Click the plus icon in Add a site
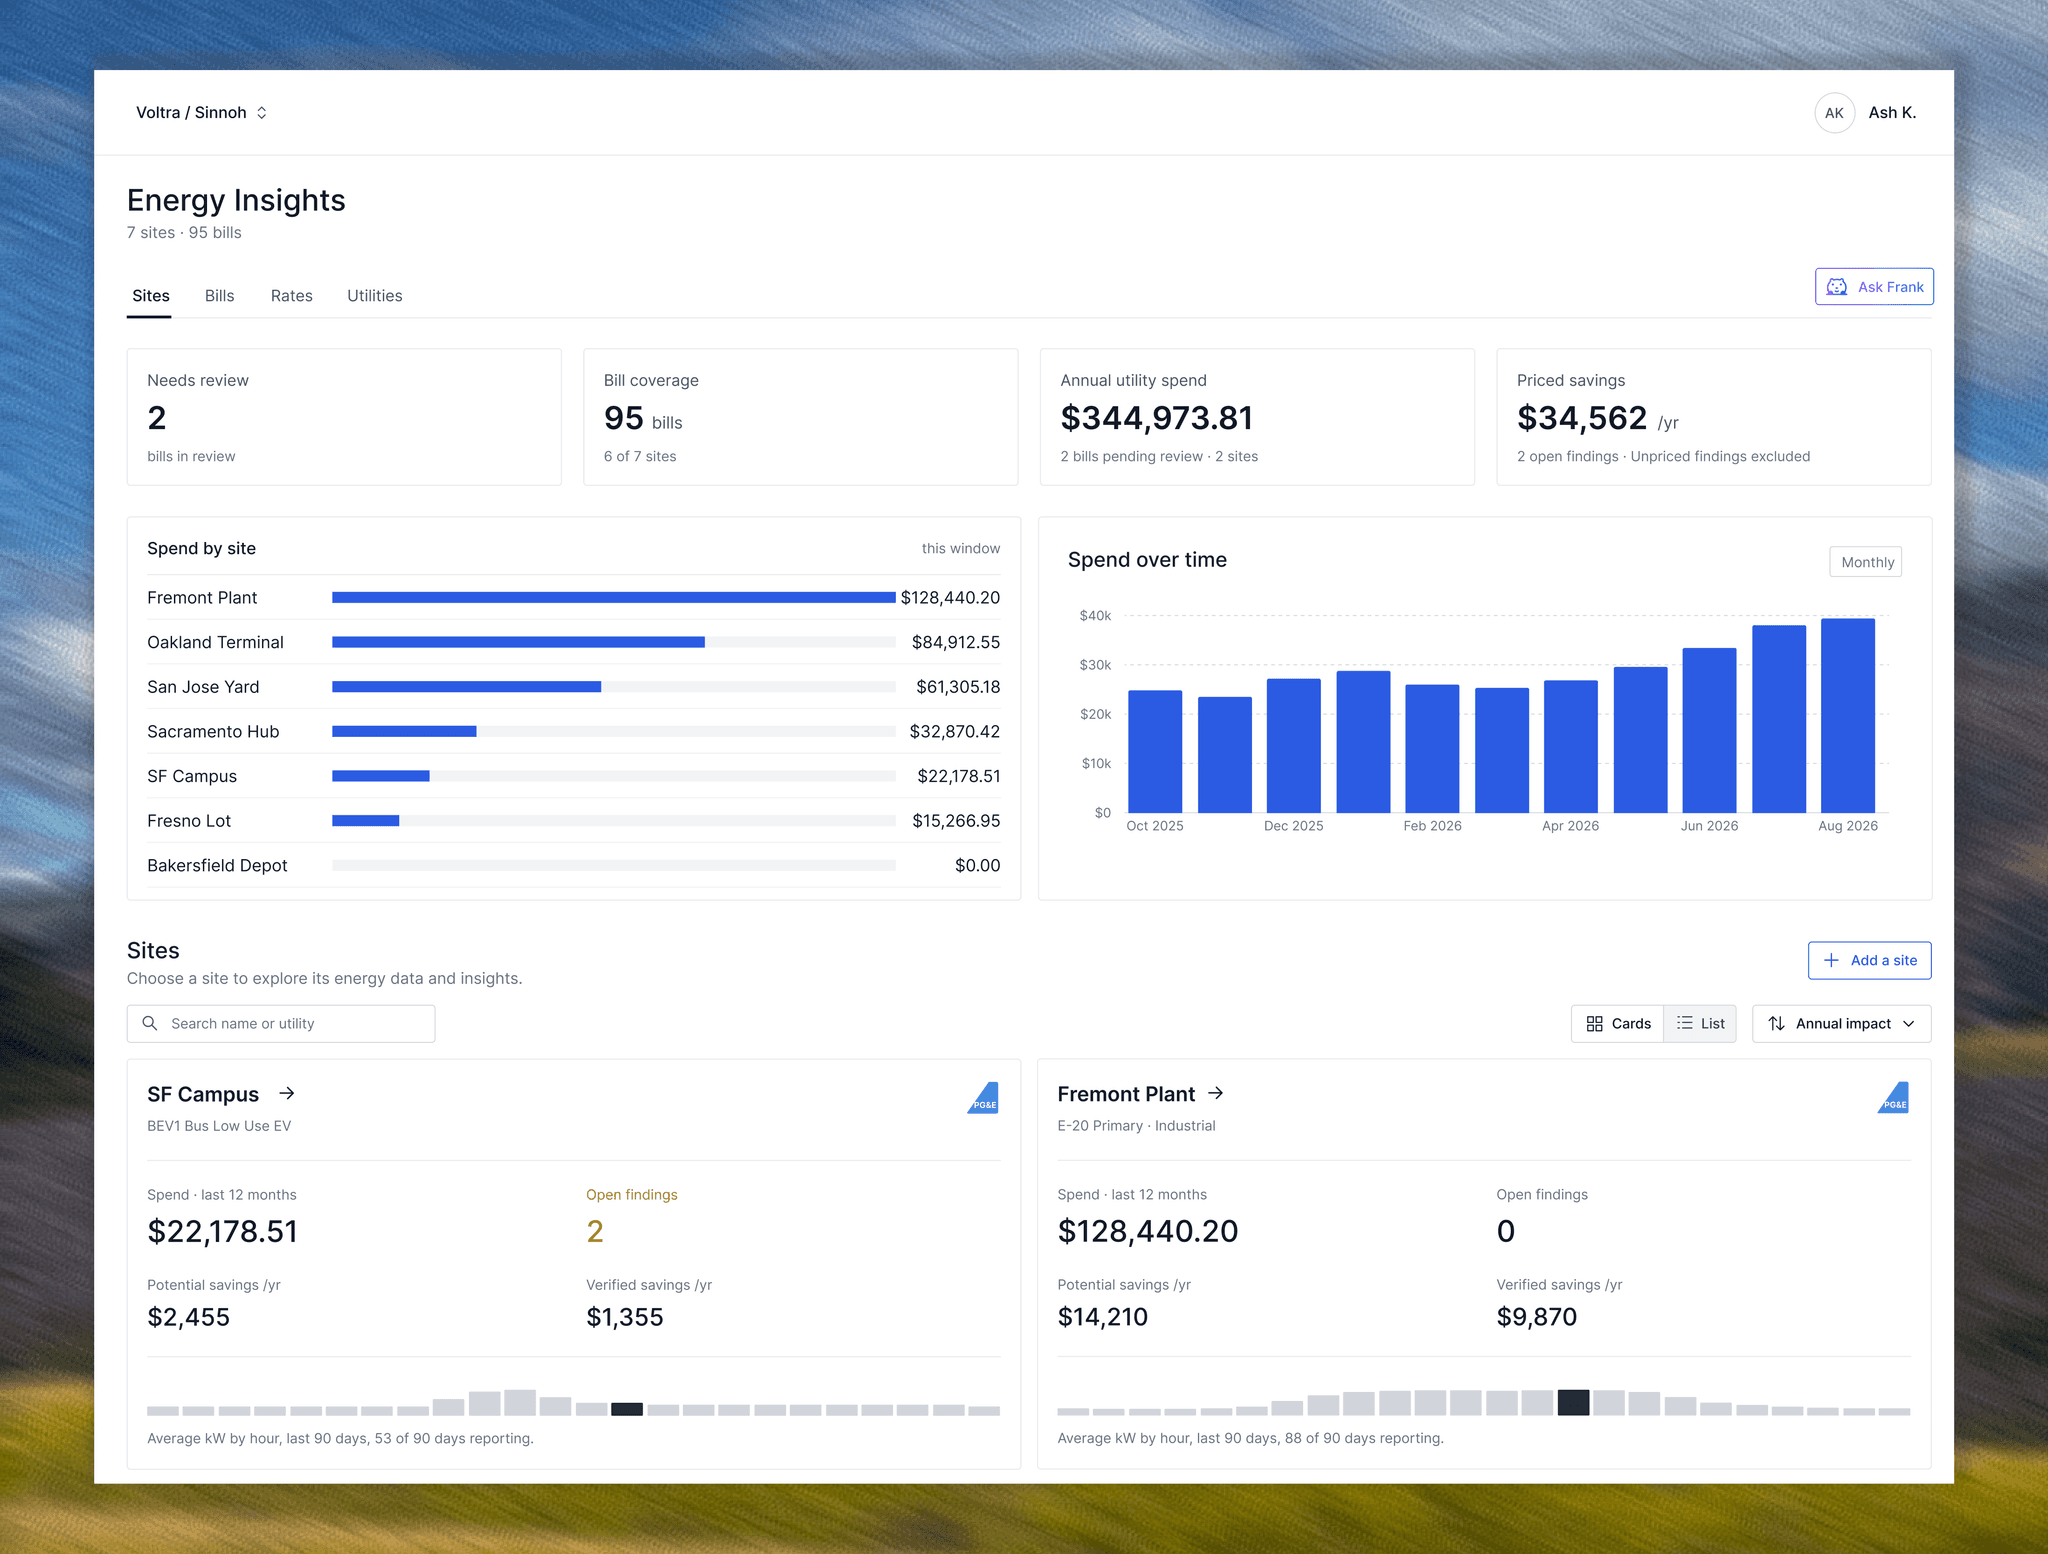 [1831, 960]
